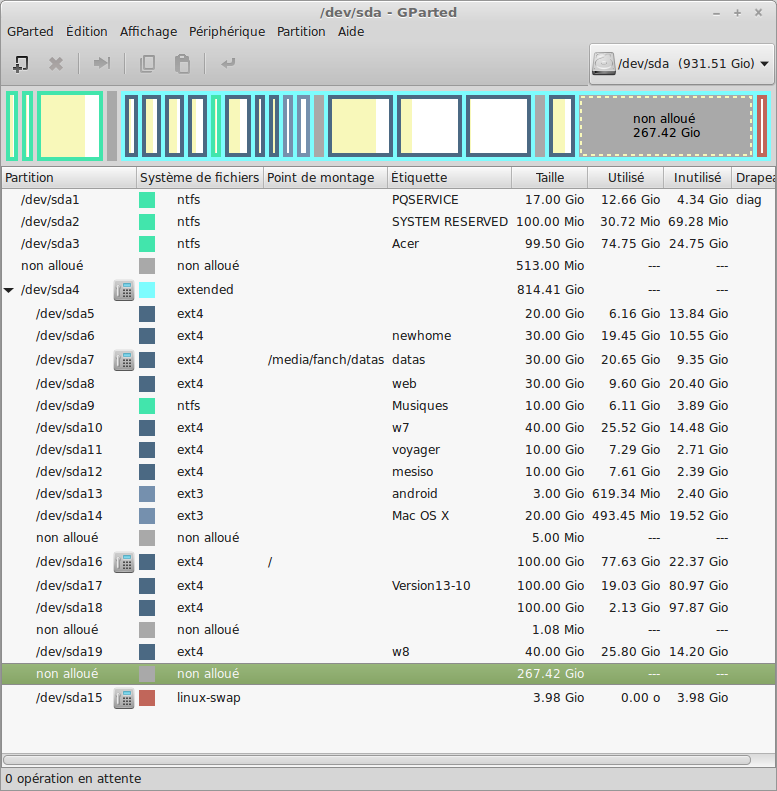Collapse the /dev/sda4 extended partition tree

click(x=9, y=290)
